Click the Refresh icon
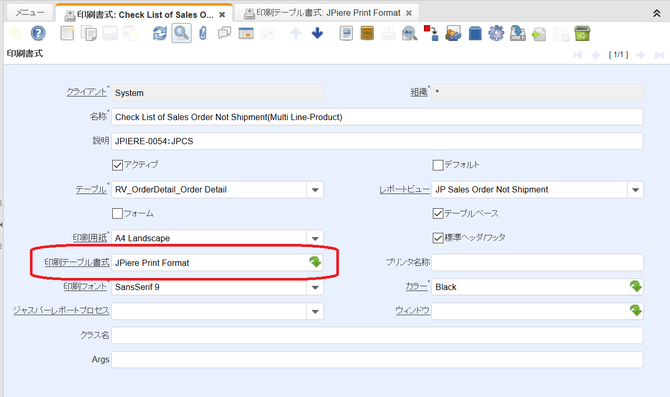The image size is (670, 397). pyautogui.click(x=160, y=33)
